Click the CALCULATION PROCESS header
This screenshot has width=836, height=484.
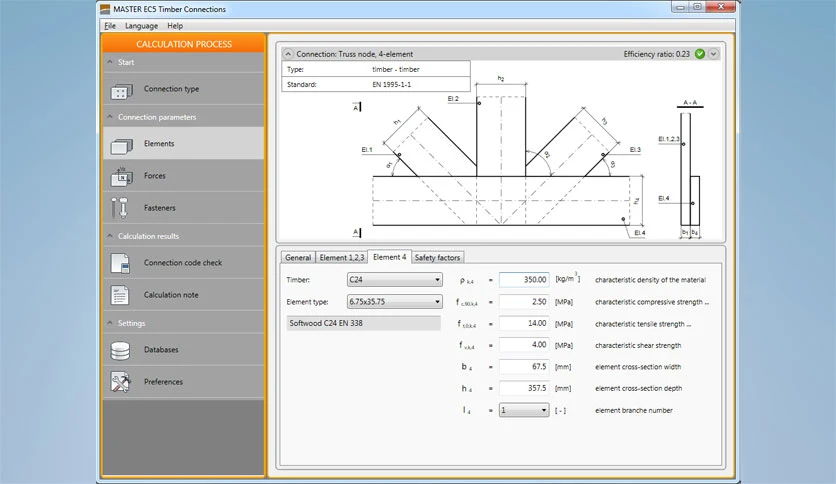(x=183, y=44)
